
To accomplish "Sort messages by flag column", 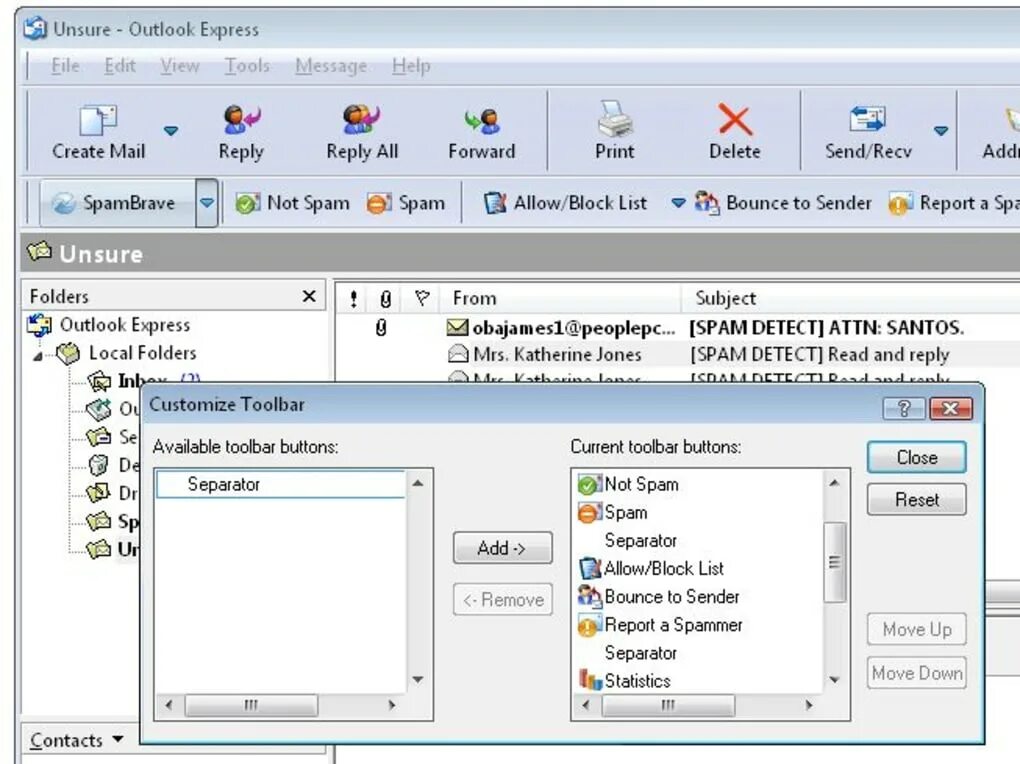I will [x=422, y=299].
